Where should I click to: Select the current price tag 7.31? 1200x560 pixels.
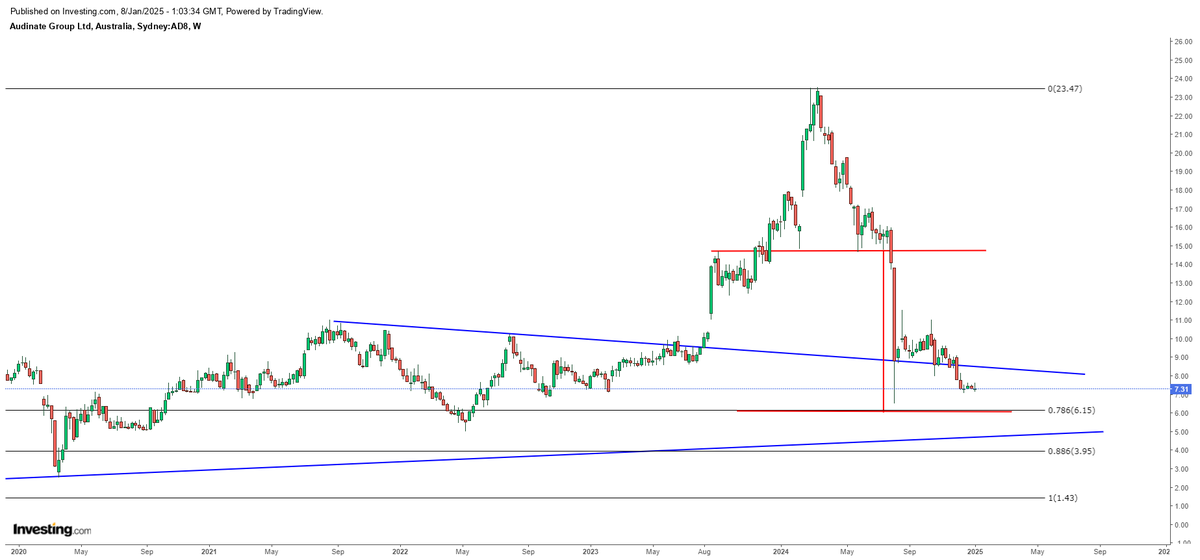[1180, 389]
